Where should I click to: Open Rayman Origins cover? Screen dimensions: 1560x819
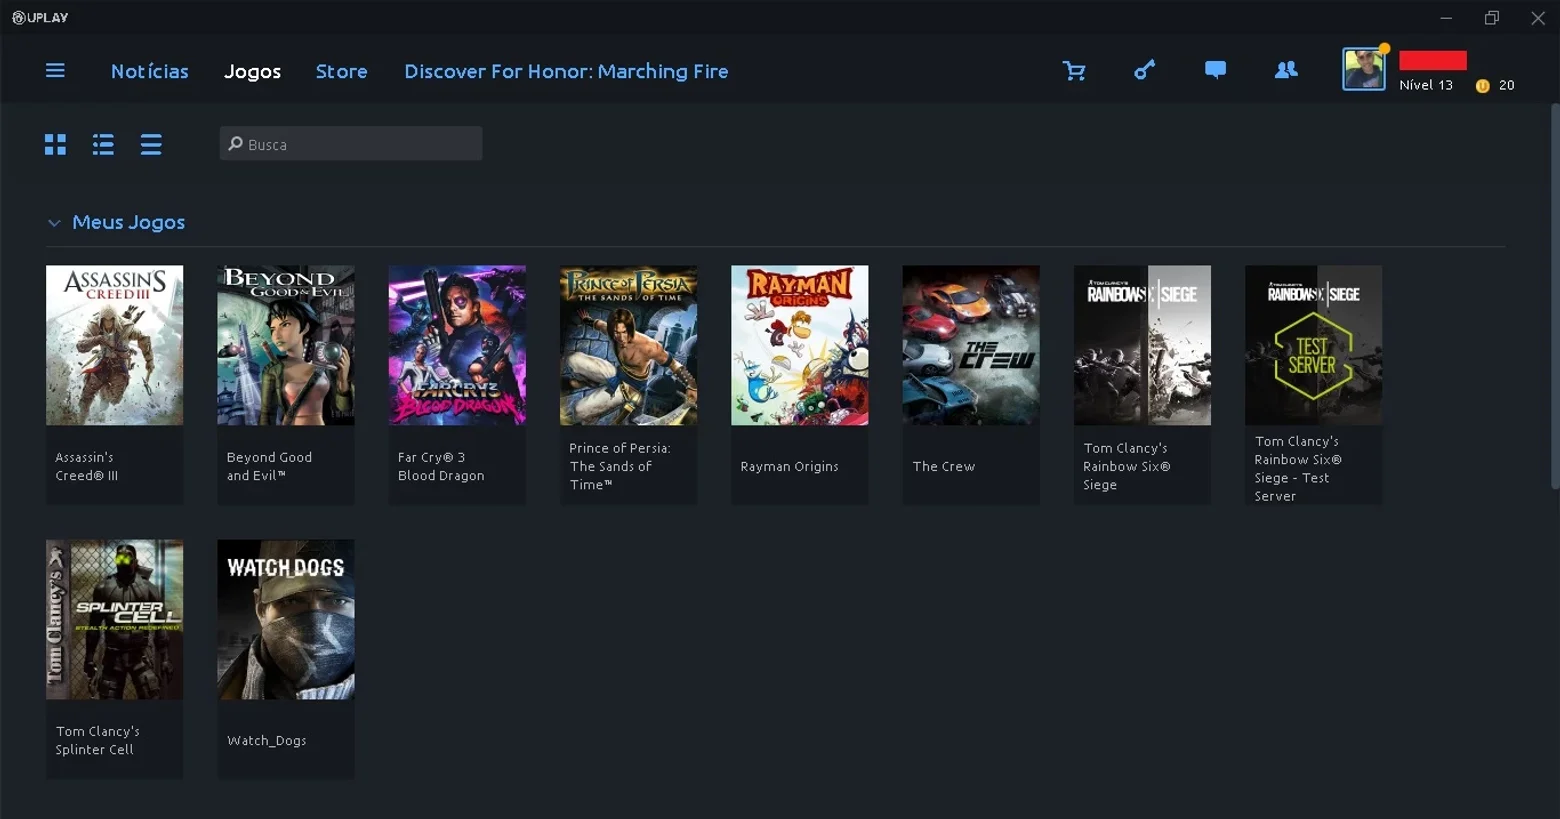click(x=799, y=345)
